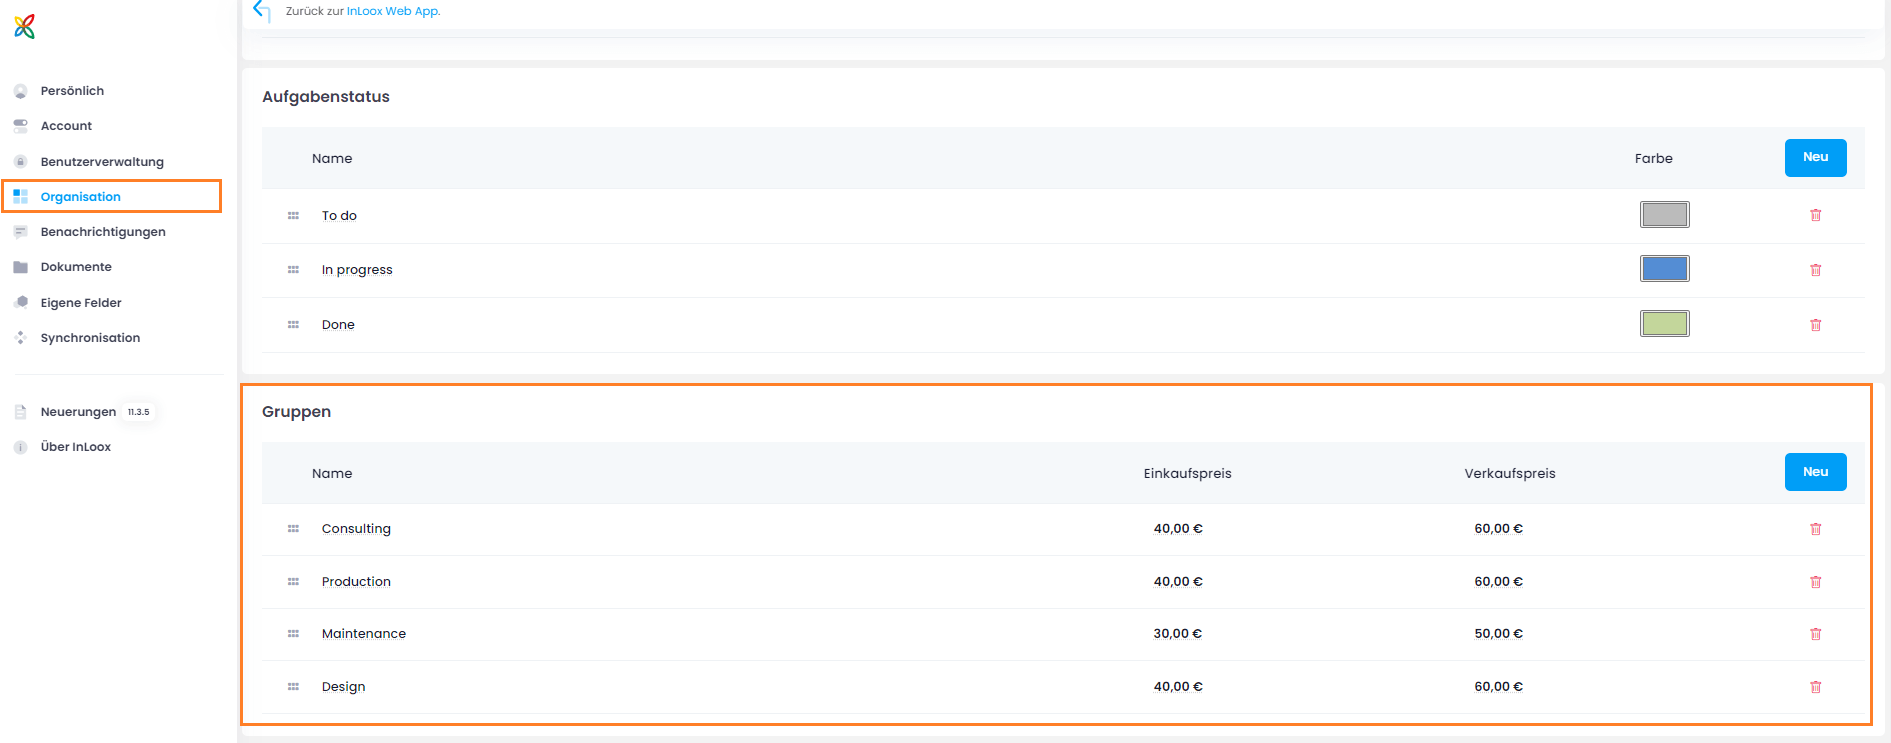Click trash icon for In progress status
Image resolution: width=1891 pixels, height=743 pixels.
1815,270
